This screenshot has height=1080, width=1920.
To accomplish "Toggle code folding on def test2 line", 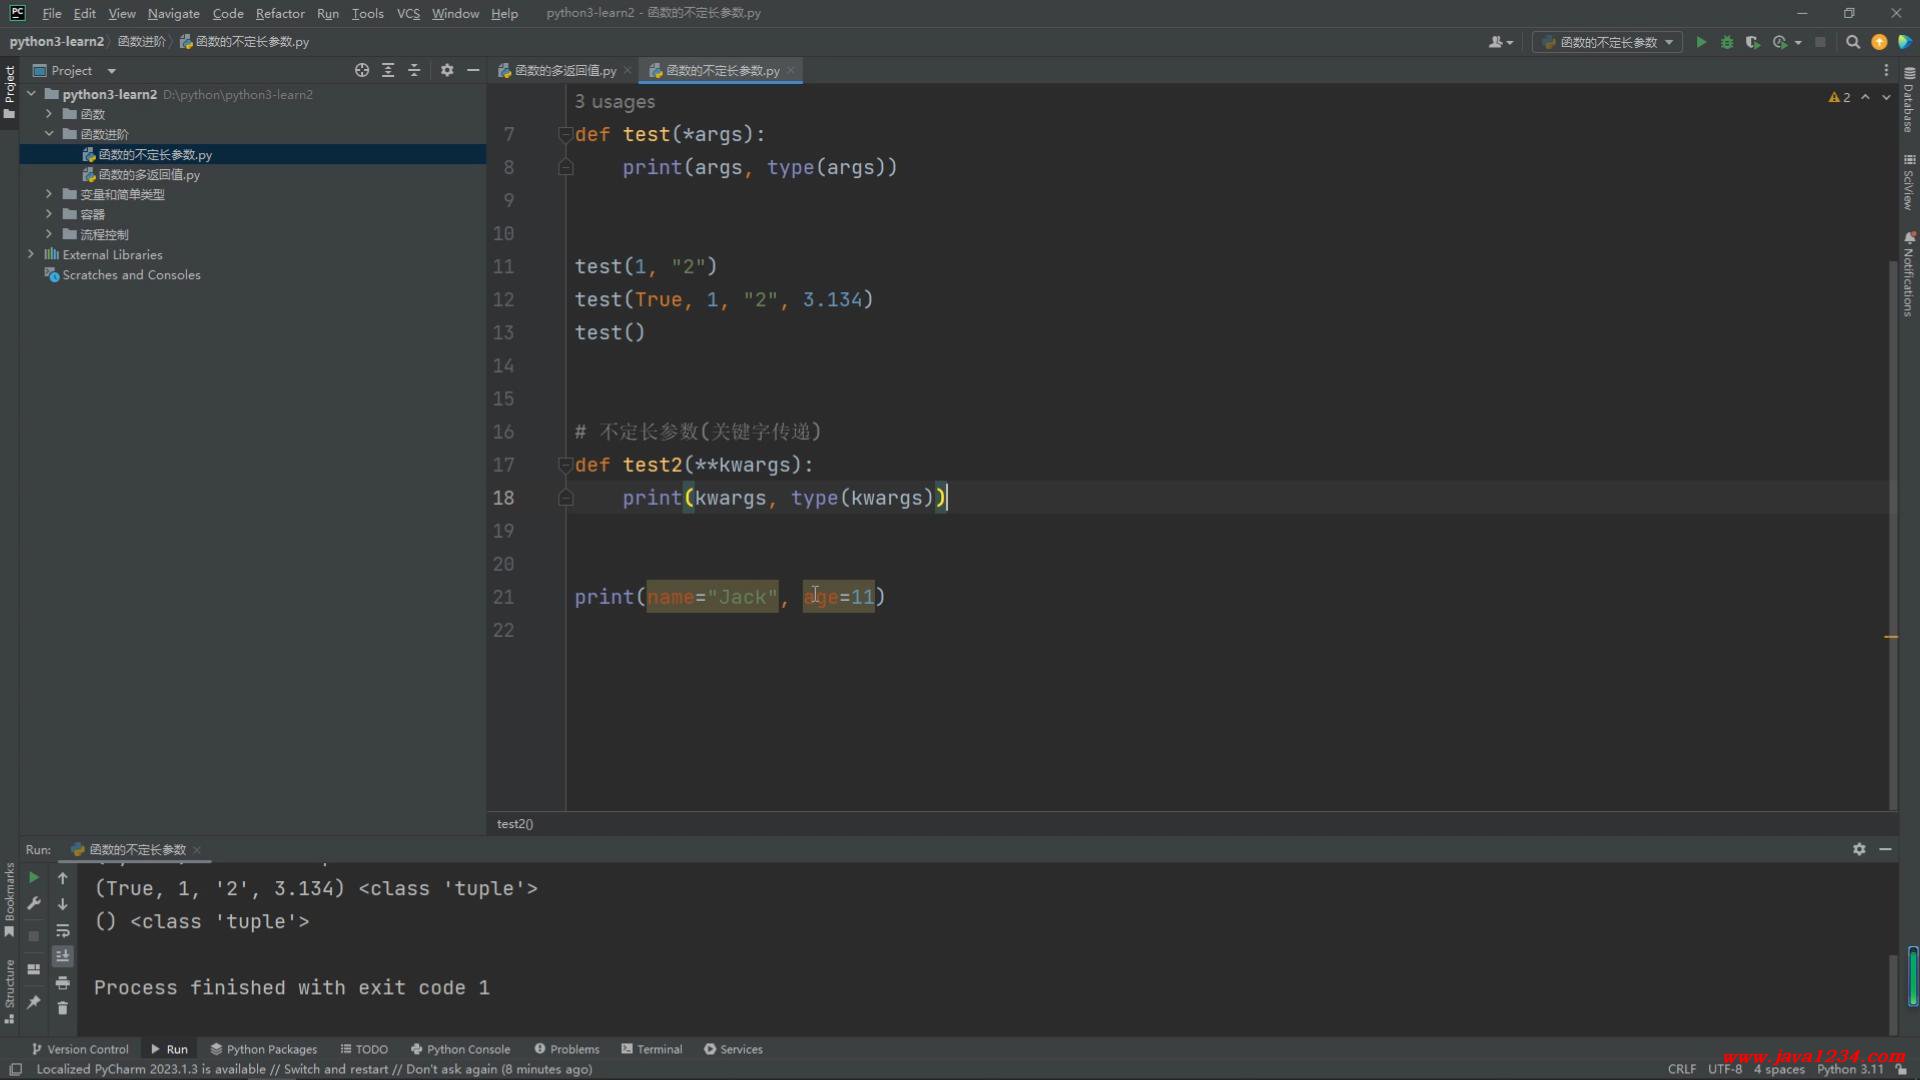I will tap(565, 465).
